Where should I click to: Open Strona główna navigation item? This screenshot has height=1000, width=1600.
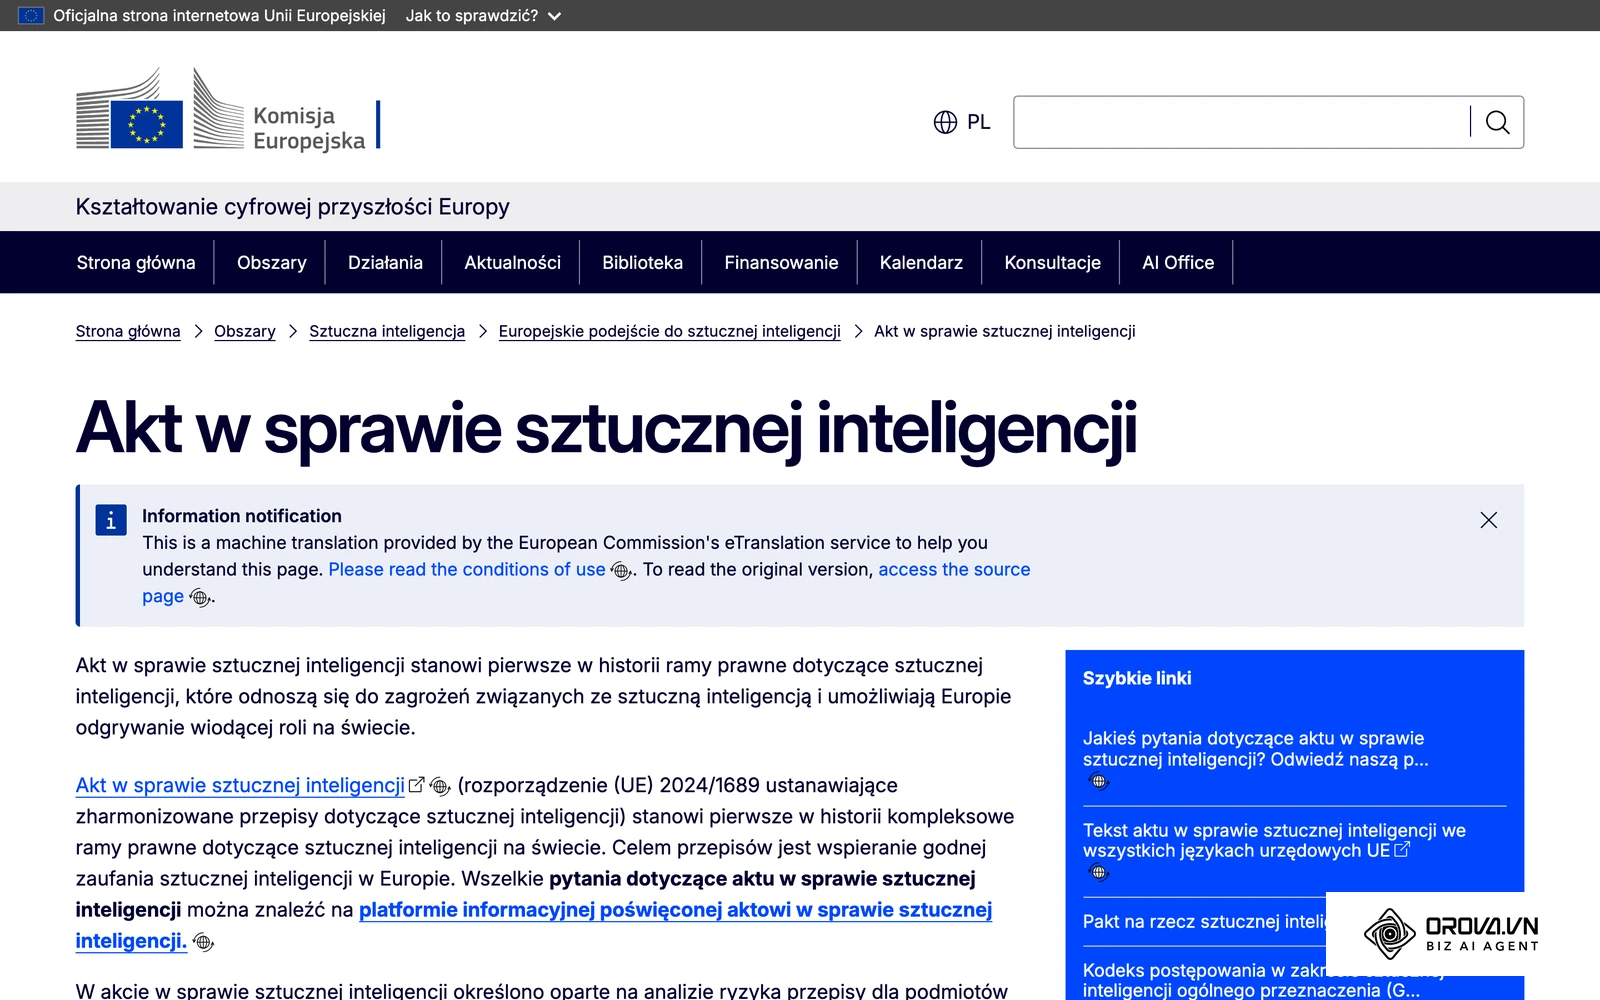click(136, 262)
